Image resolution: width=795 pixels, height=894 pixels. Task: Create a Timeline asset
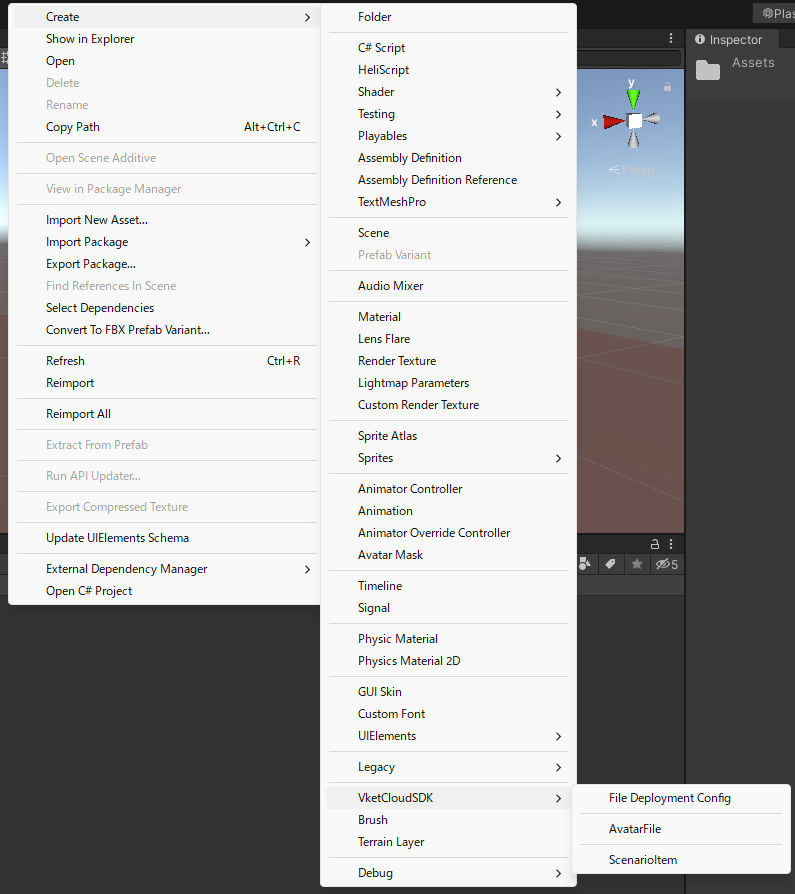point(448,586)
